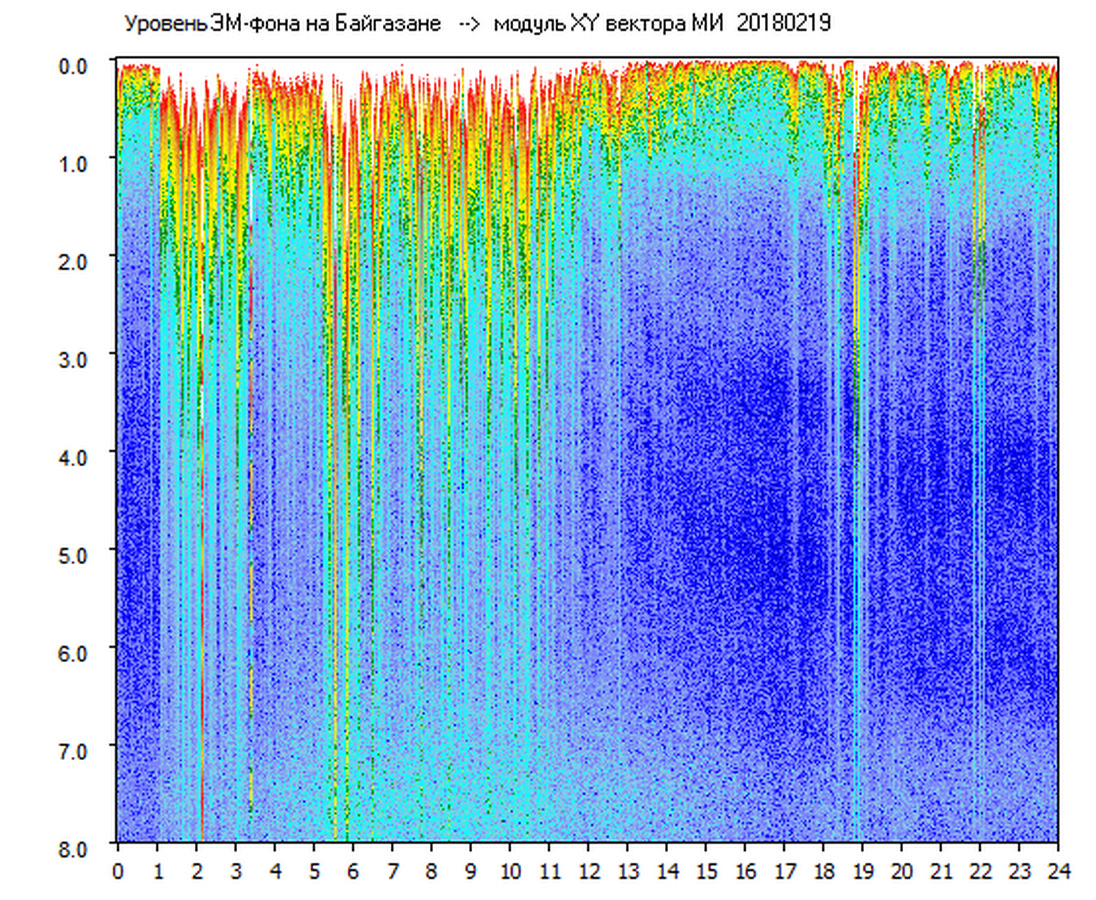
Task: Select the 3.0 mark on vertical axis
Action: tap(74, 358)
